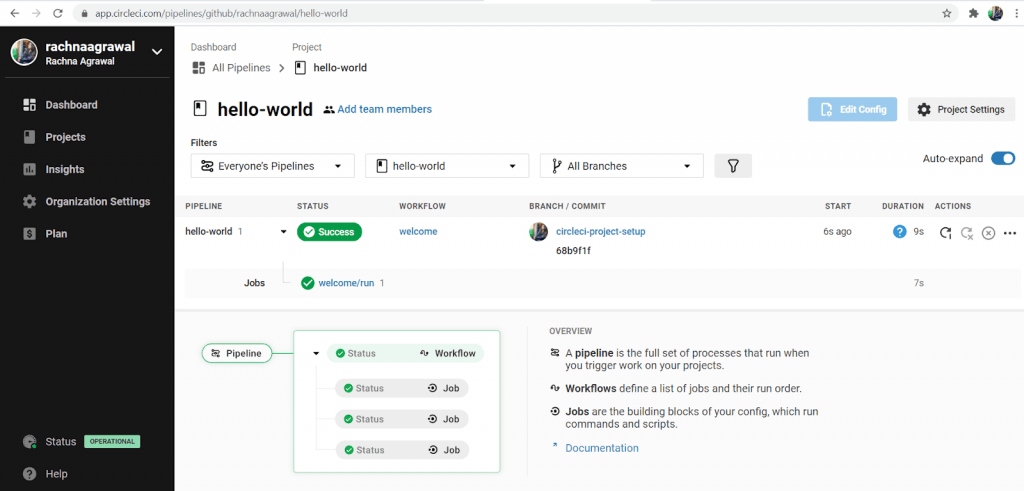Expand the All Branches dropdown
This screenshot has height=491, width=1024.
coord(621,166)
